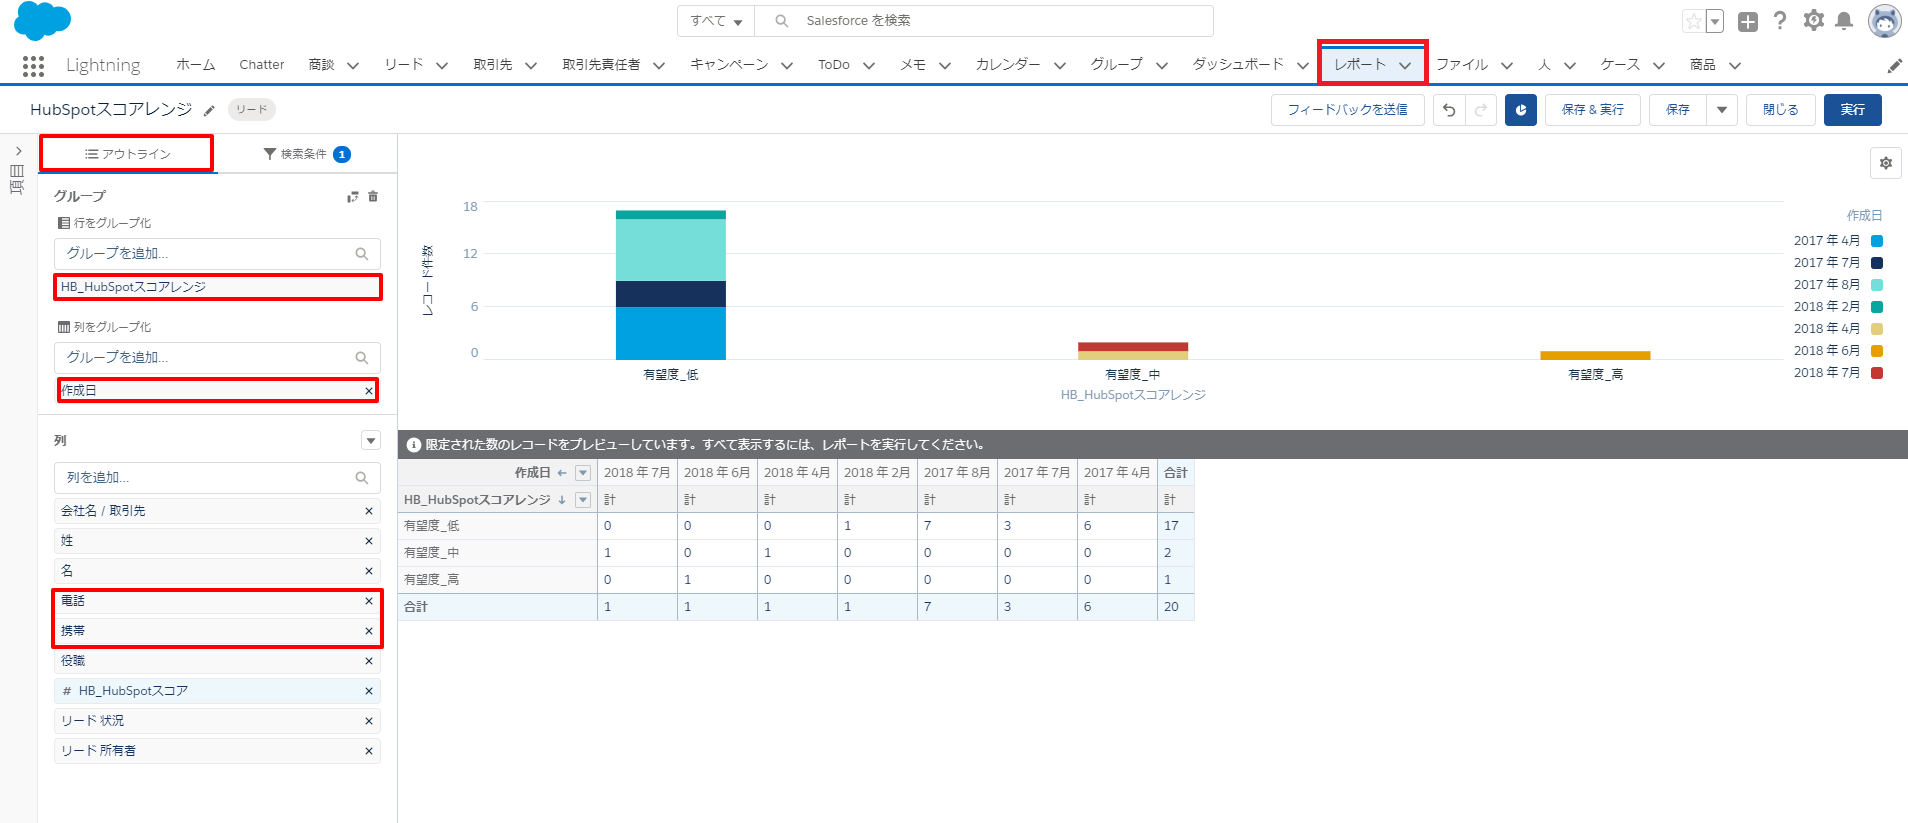1908x823 pixels.
Task: Click the undo arrow icon
Action: click(1449, 110)
